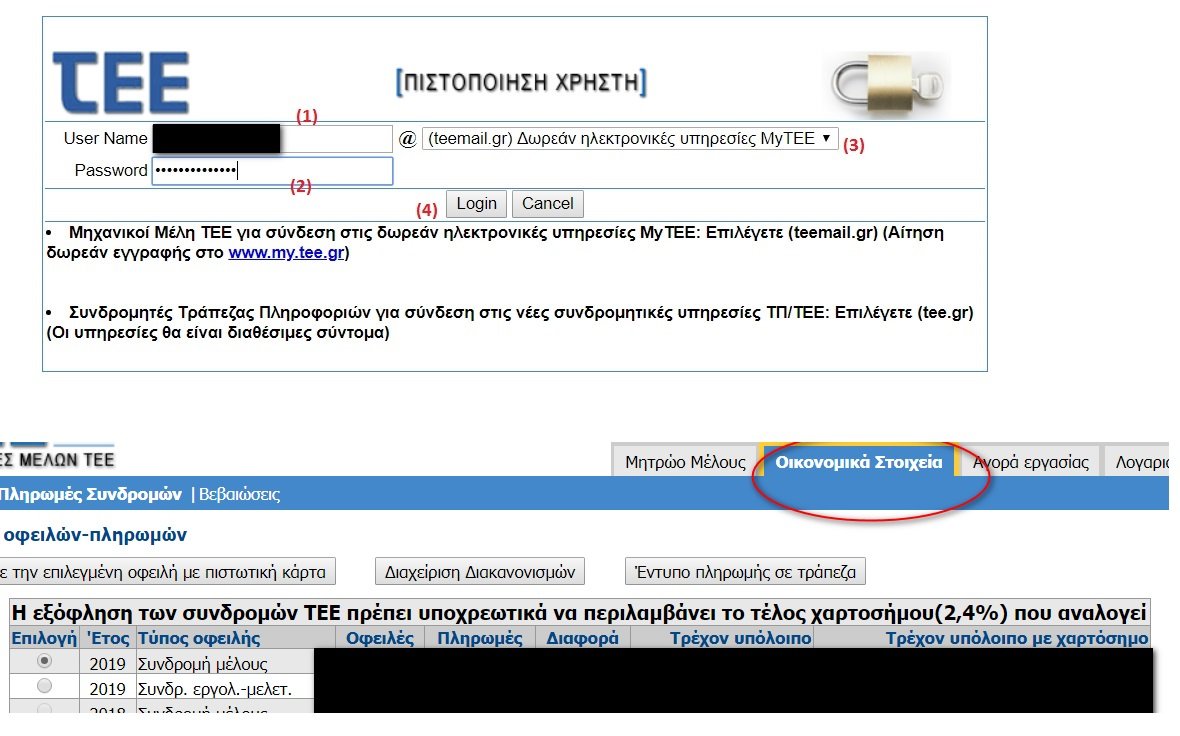
Task: Select radio for 2019 Συνδρ. εργολ.-μελετ.
Action: 44,686
